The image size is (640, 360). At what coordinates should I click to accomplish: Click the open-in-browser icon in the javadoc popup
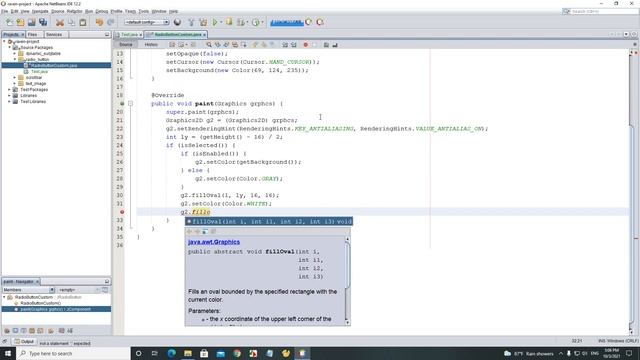coord(205,231)
